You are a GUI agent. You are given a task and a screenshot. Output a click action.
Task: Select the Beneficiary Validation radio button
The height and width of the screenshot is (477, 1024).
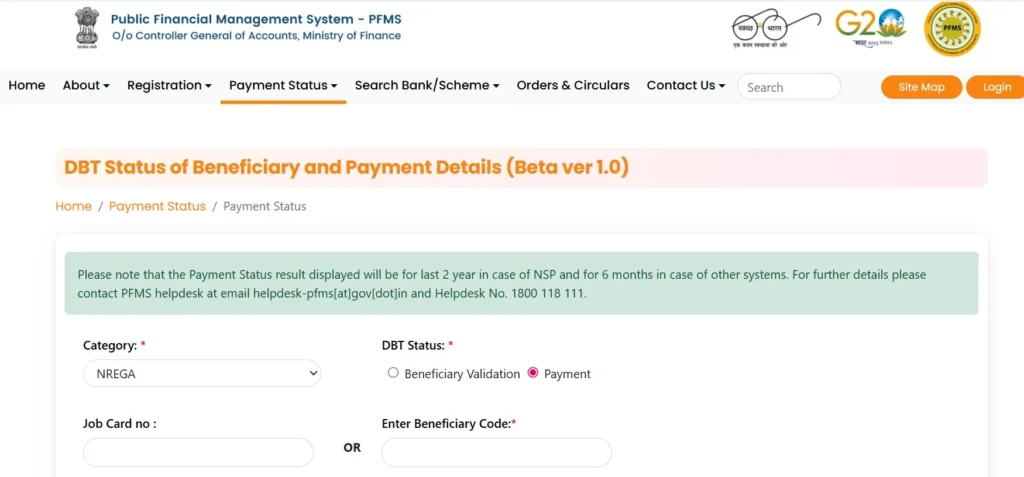[392, 373]
